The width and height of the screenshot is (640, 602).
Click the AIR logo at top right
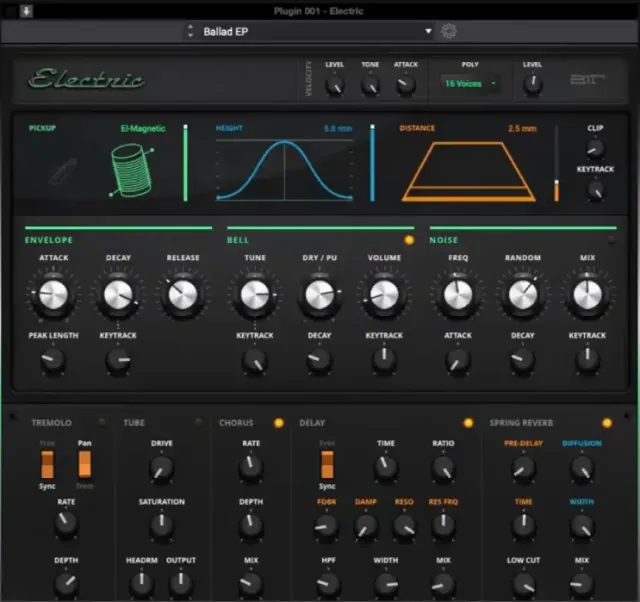[587, 79]
